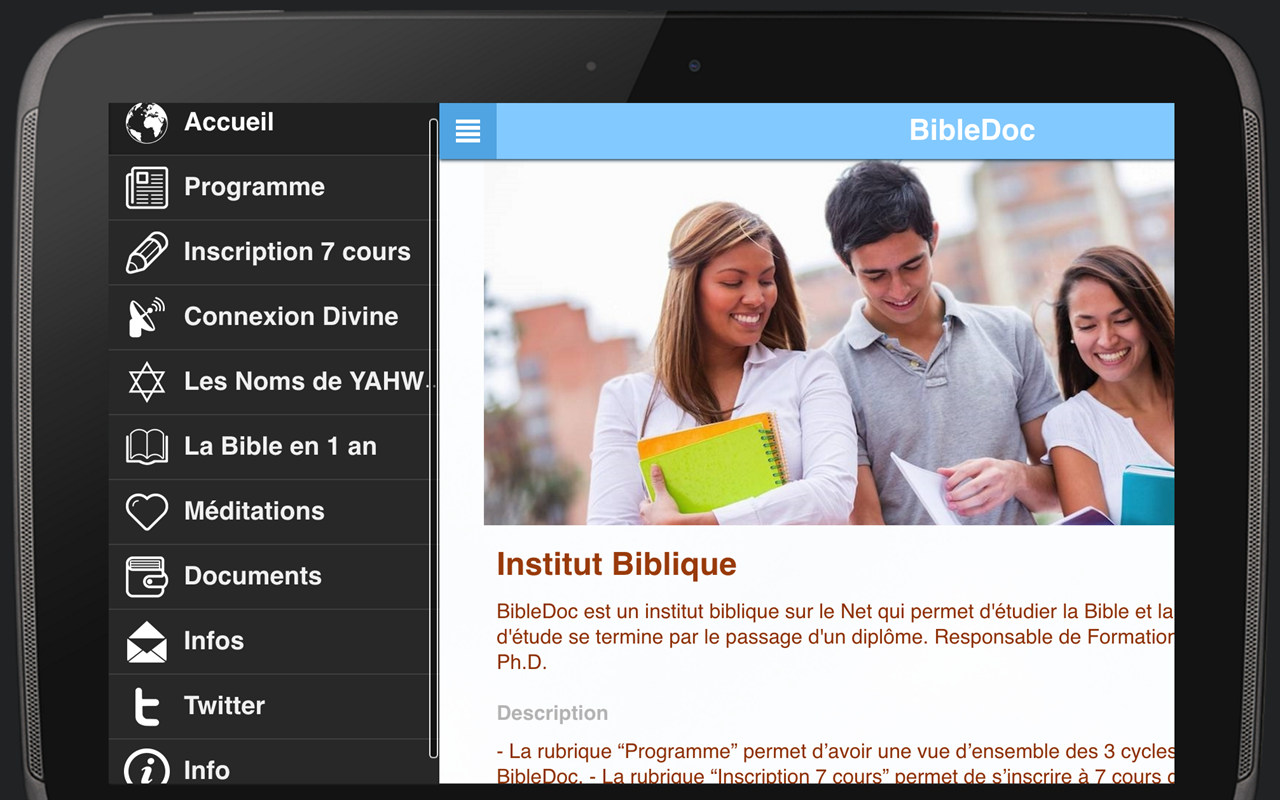The image size is (1280, 800).
Task: Click the Institut Biblique heading
Action: [616, 564]
